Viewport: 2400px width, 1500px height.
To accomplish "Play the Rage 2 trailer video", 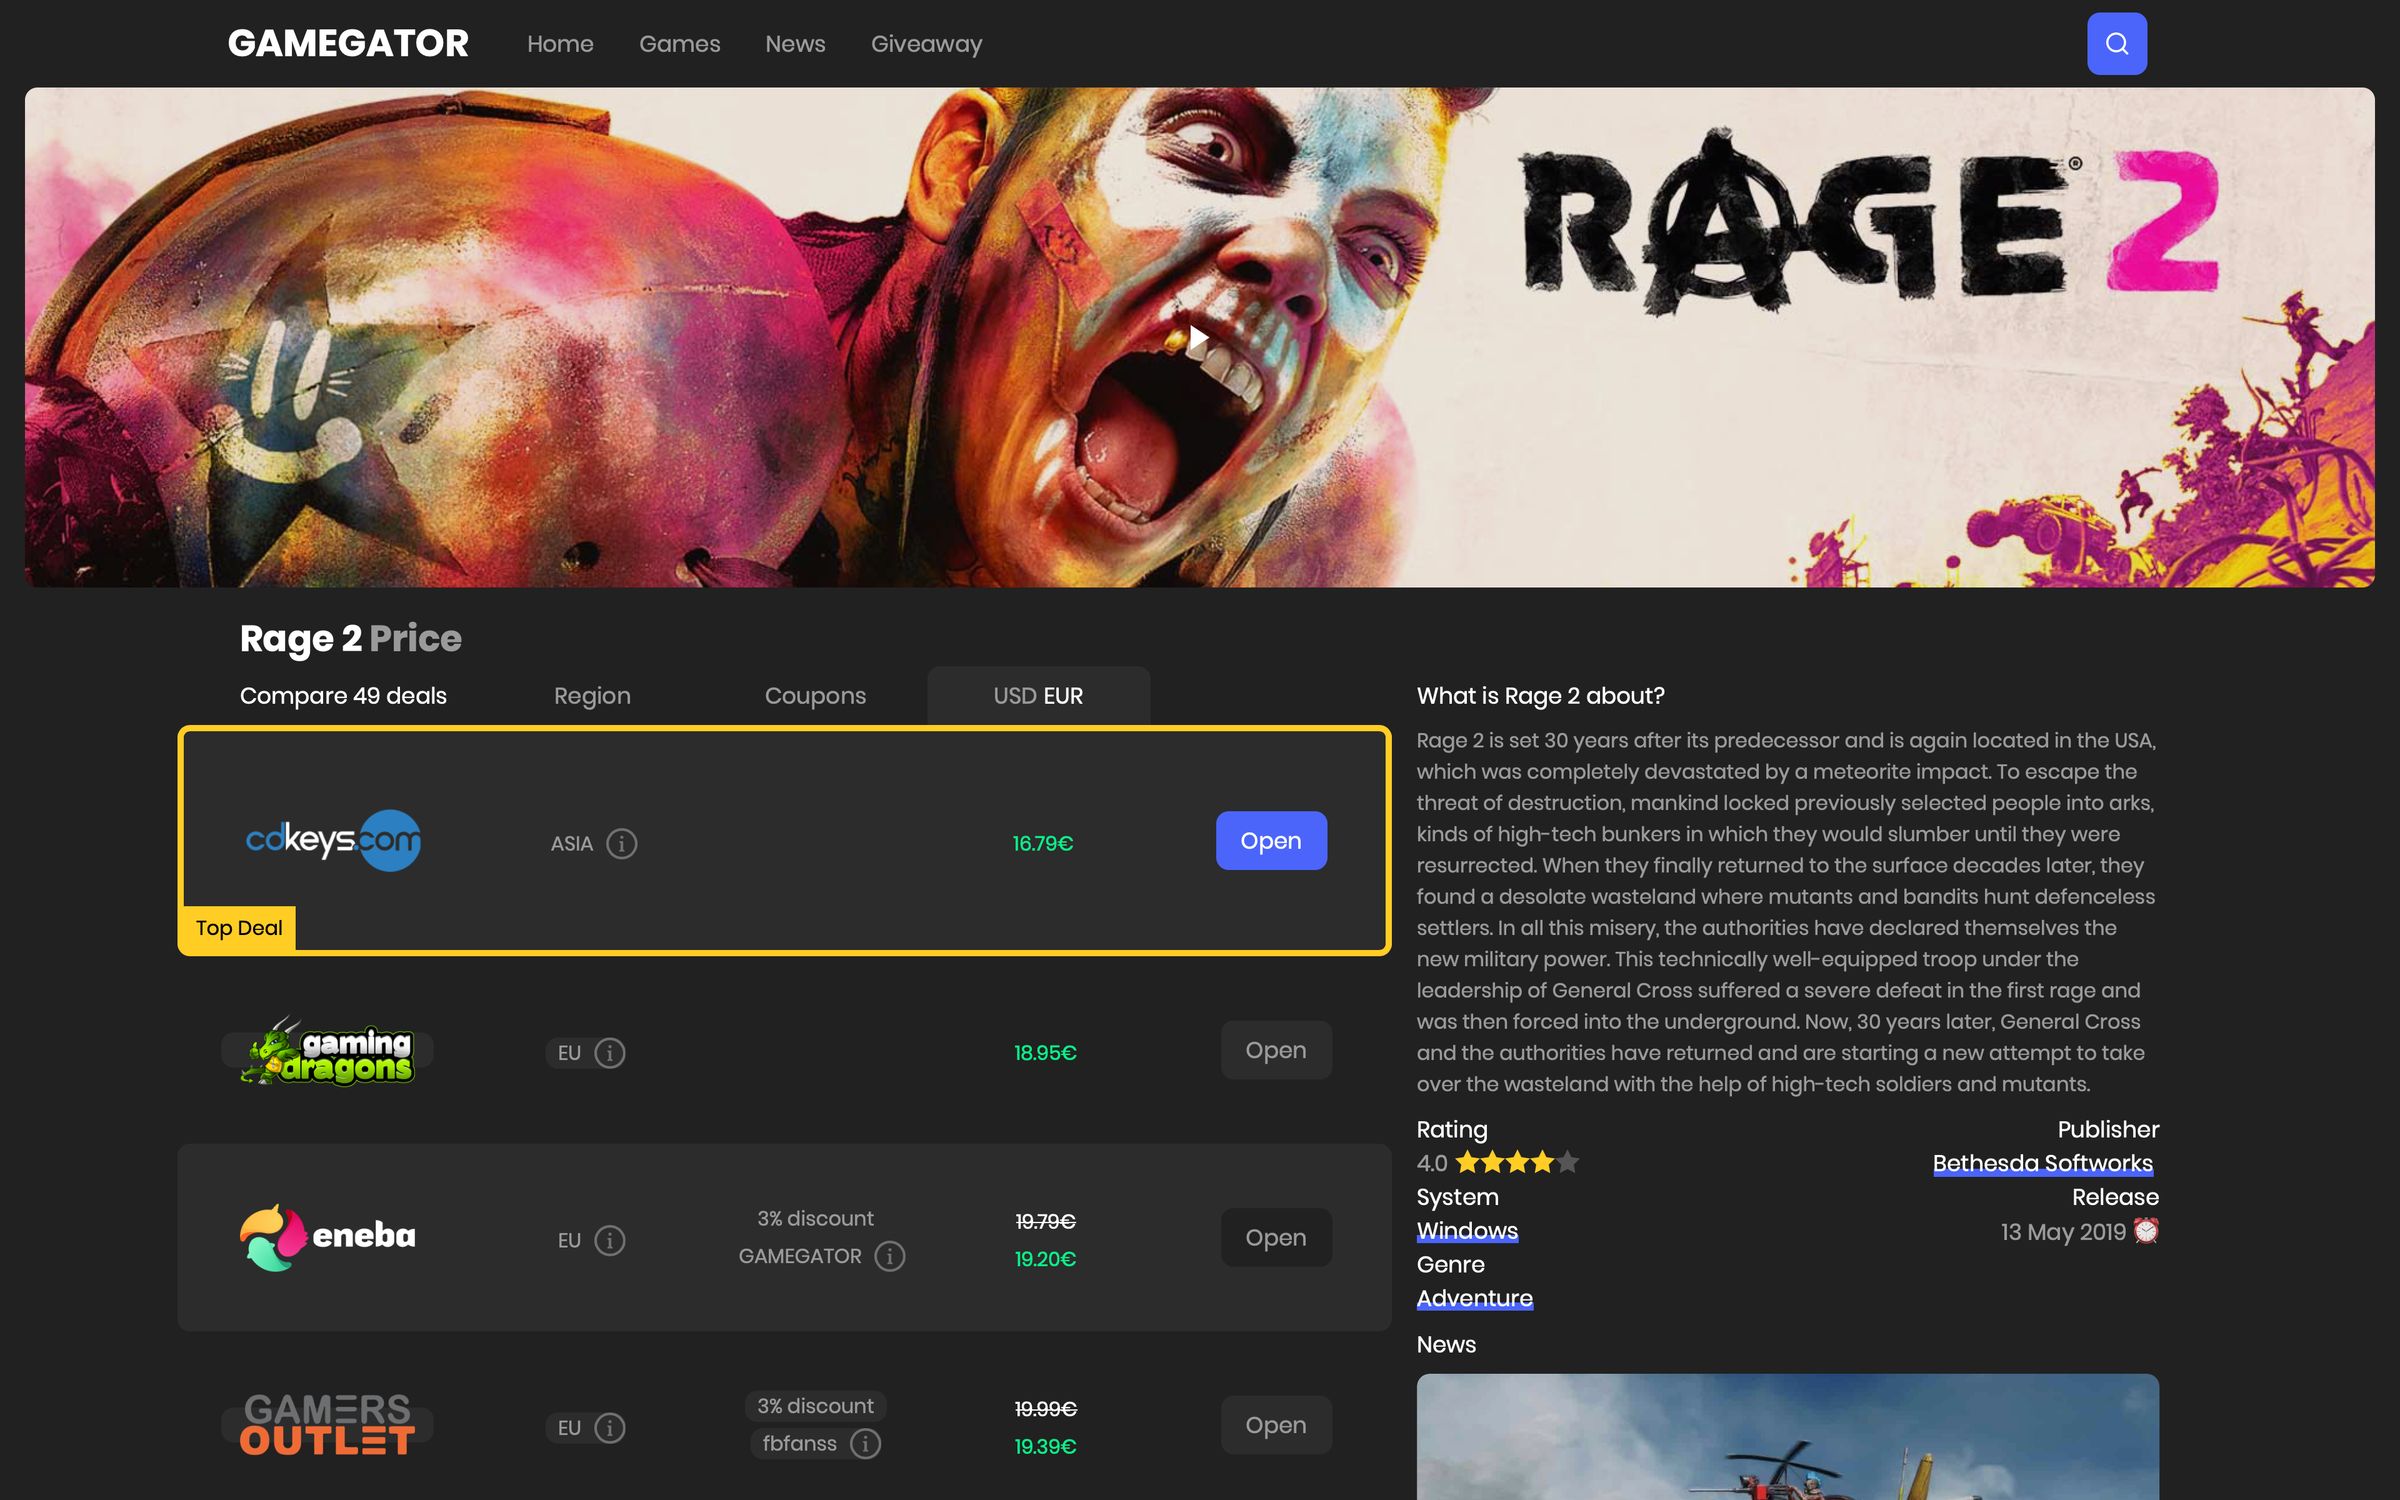I will pos(1199,338).
